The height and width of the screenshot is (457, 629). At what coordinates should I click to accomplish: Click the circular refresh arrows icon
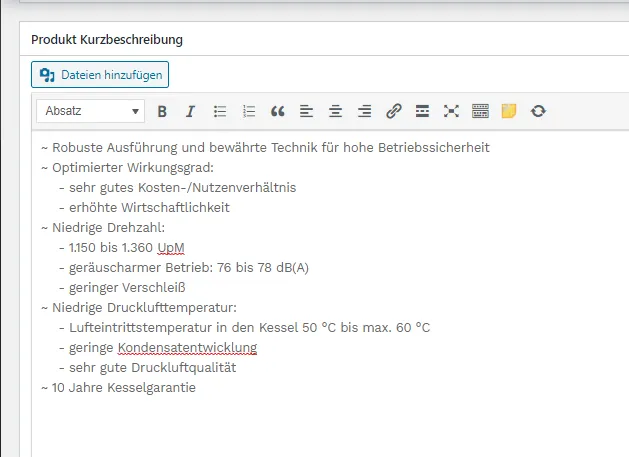[538, 111]
